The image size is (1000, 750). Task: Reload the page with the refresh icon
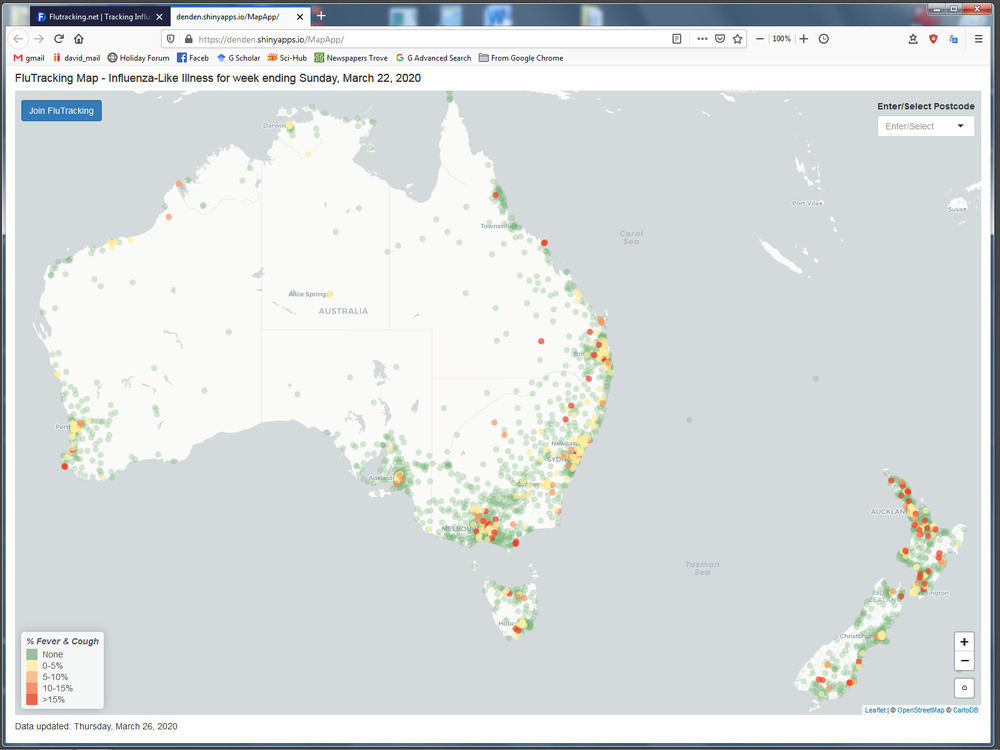click(x=59, y=38)
